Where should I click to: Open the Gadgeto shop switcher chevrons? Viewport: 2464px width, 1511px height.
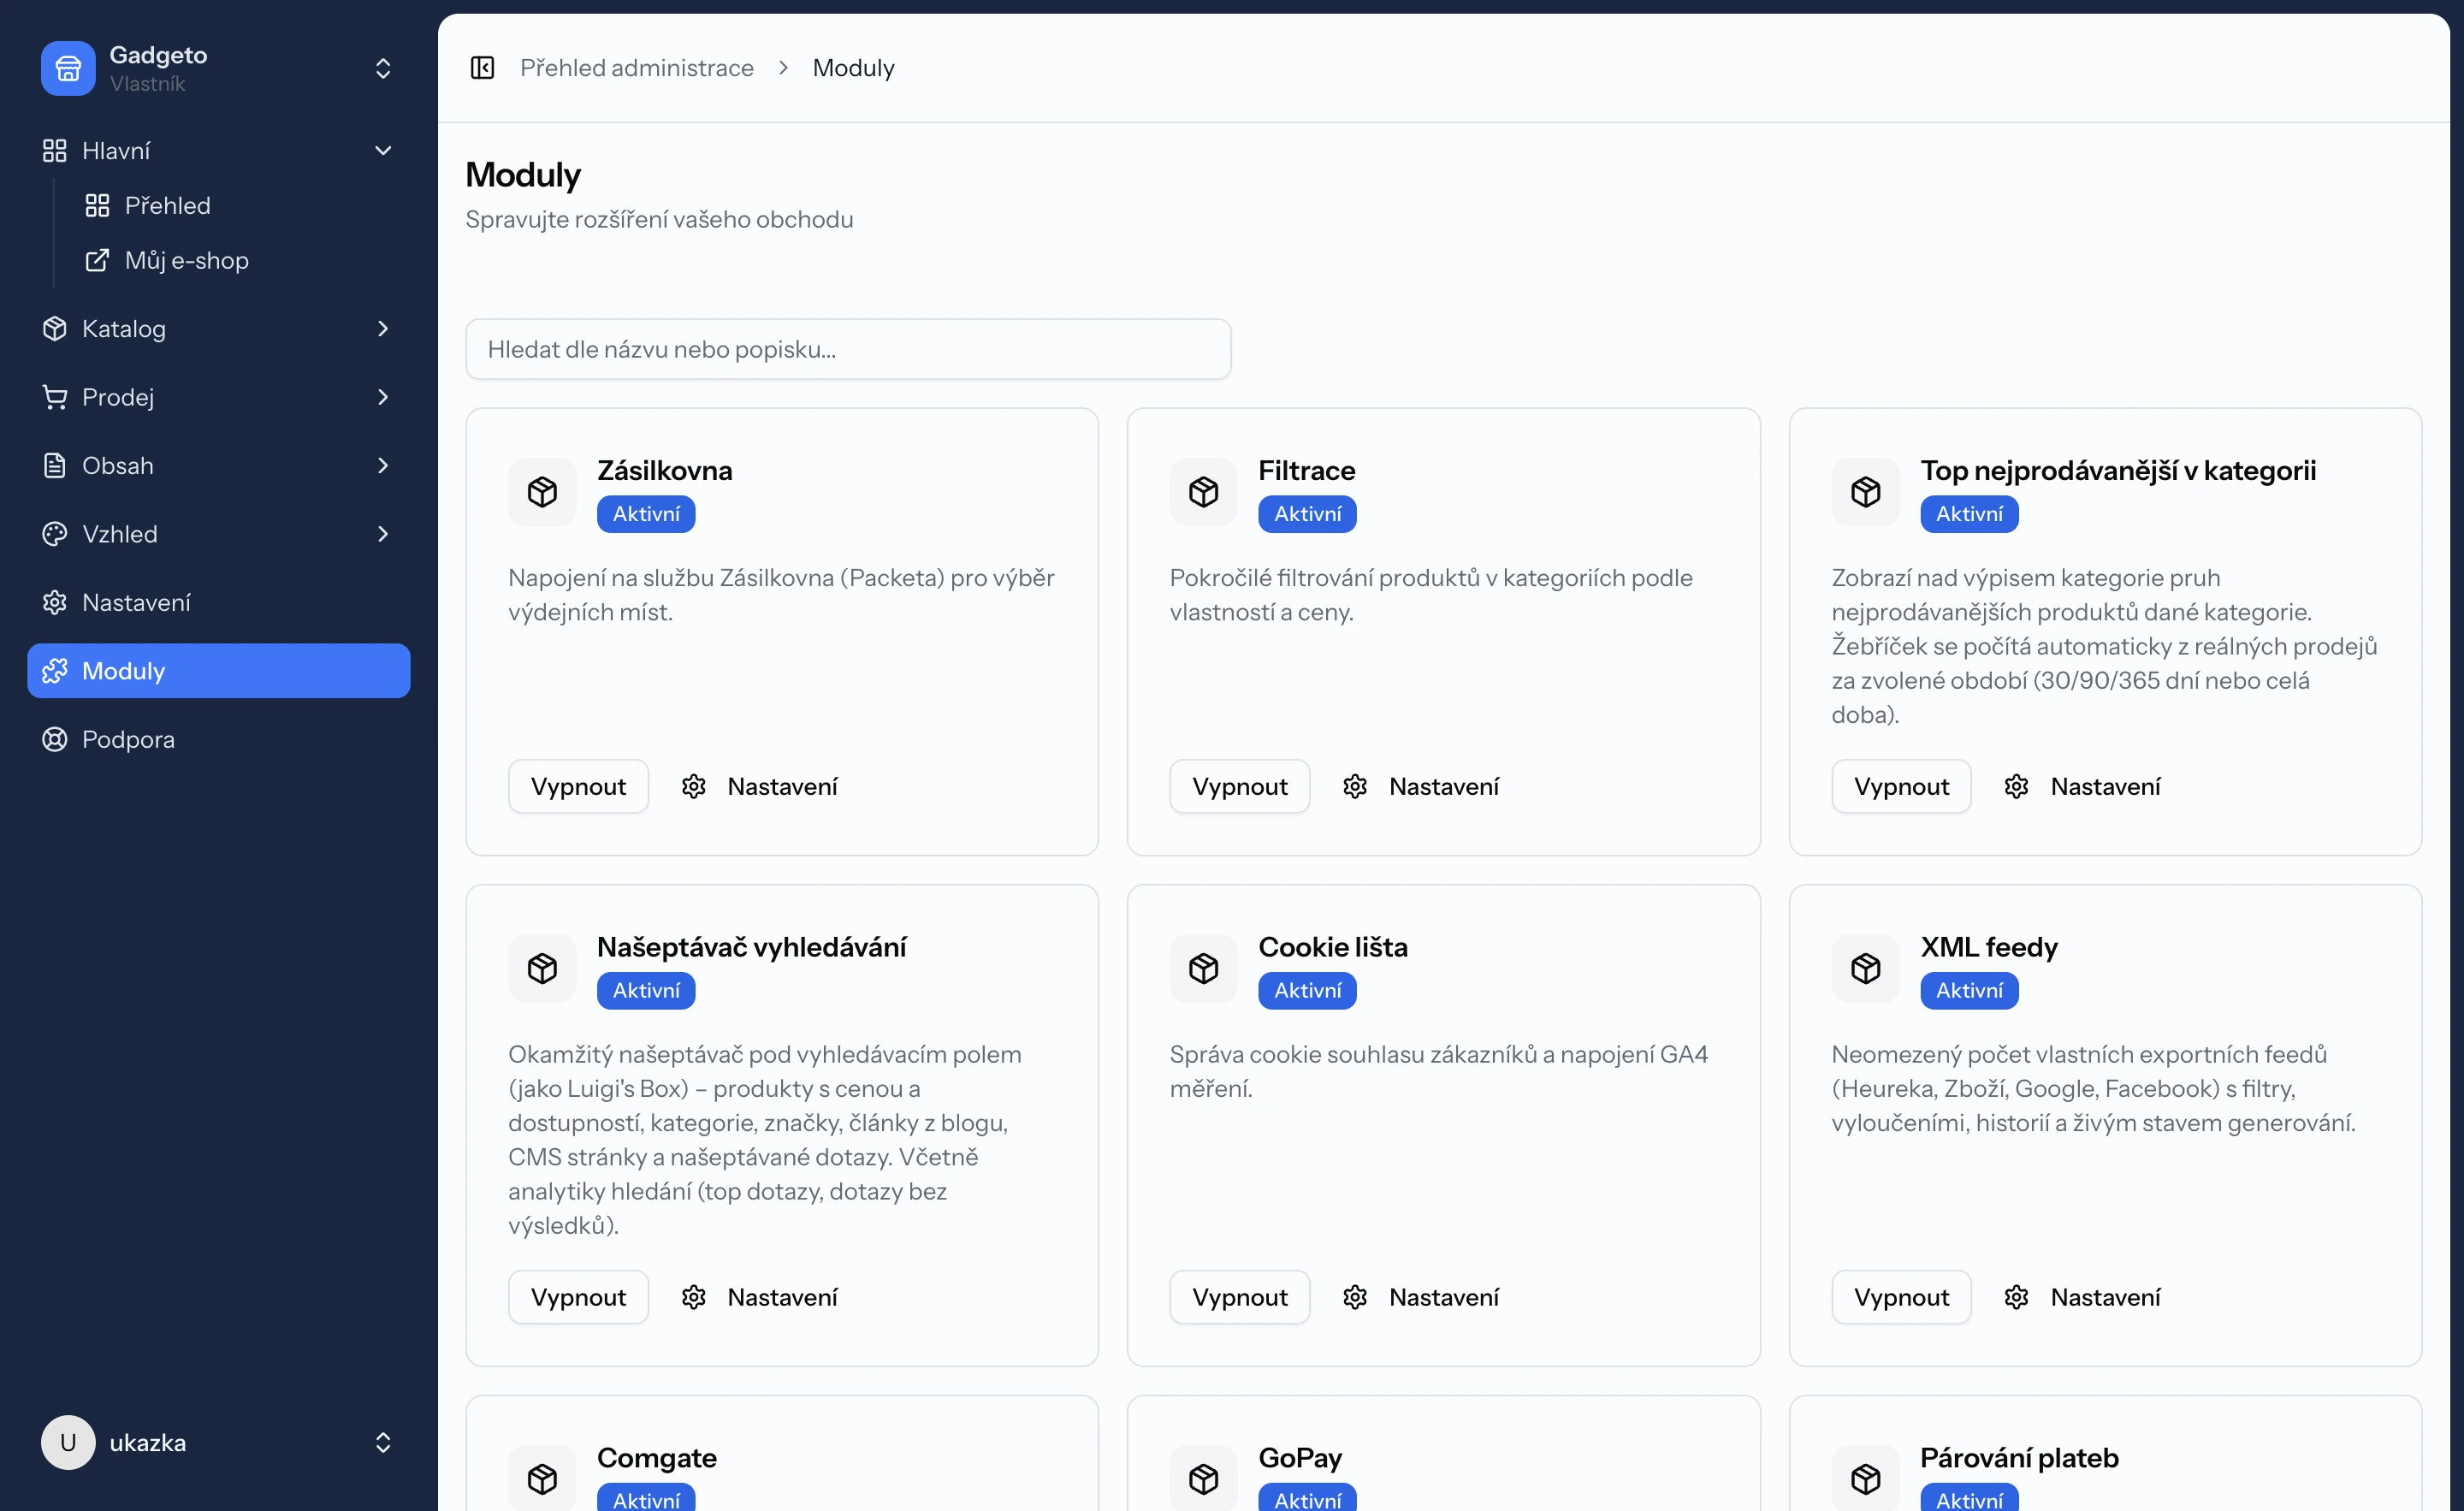[383, 68]
